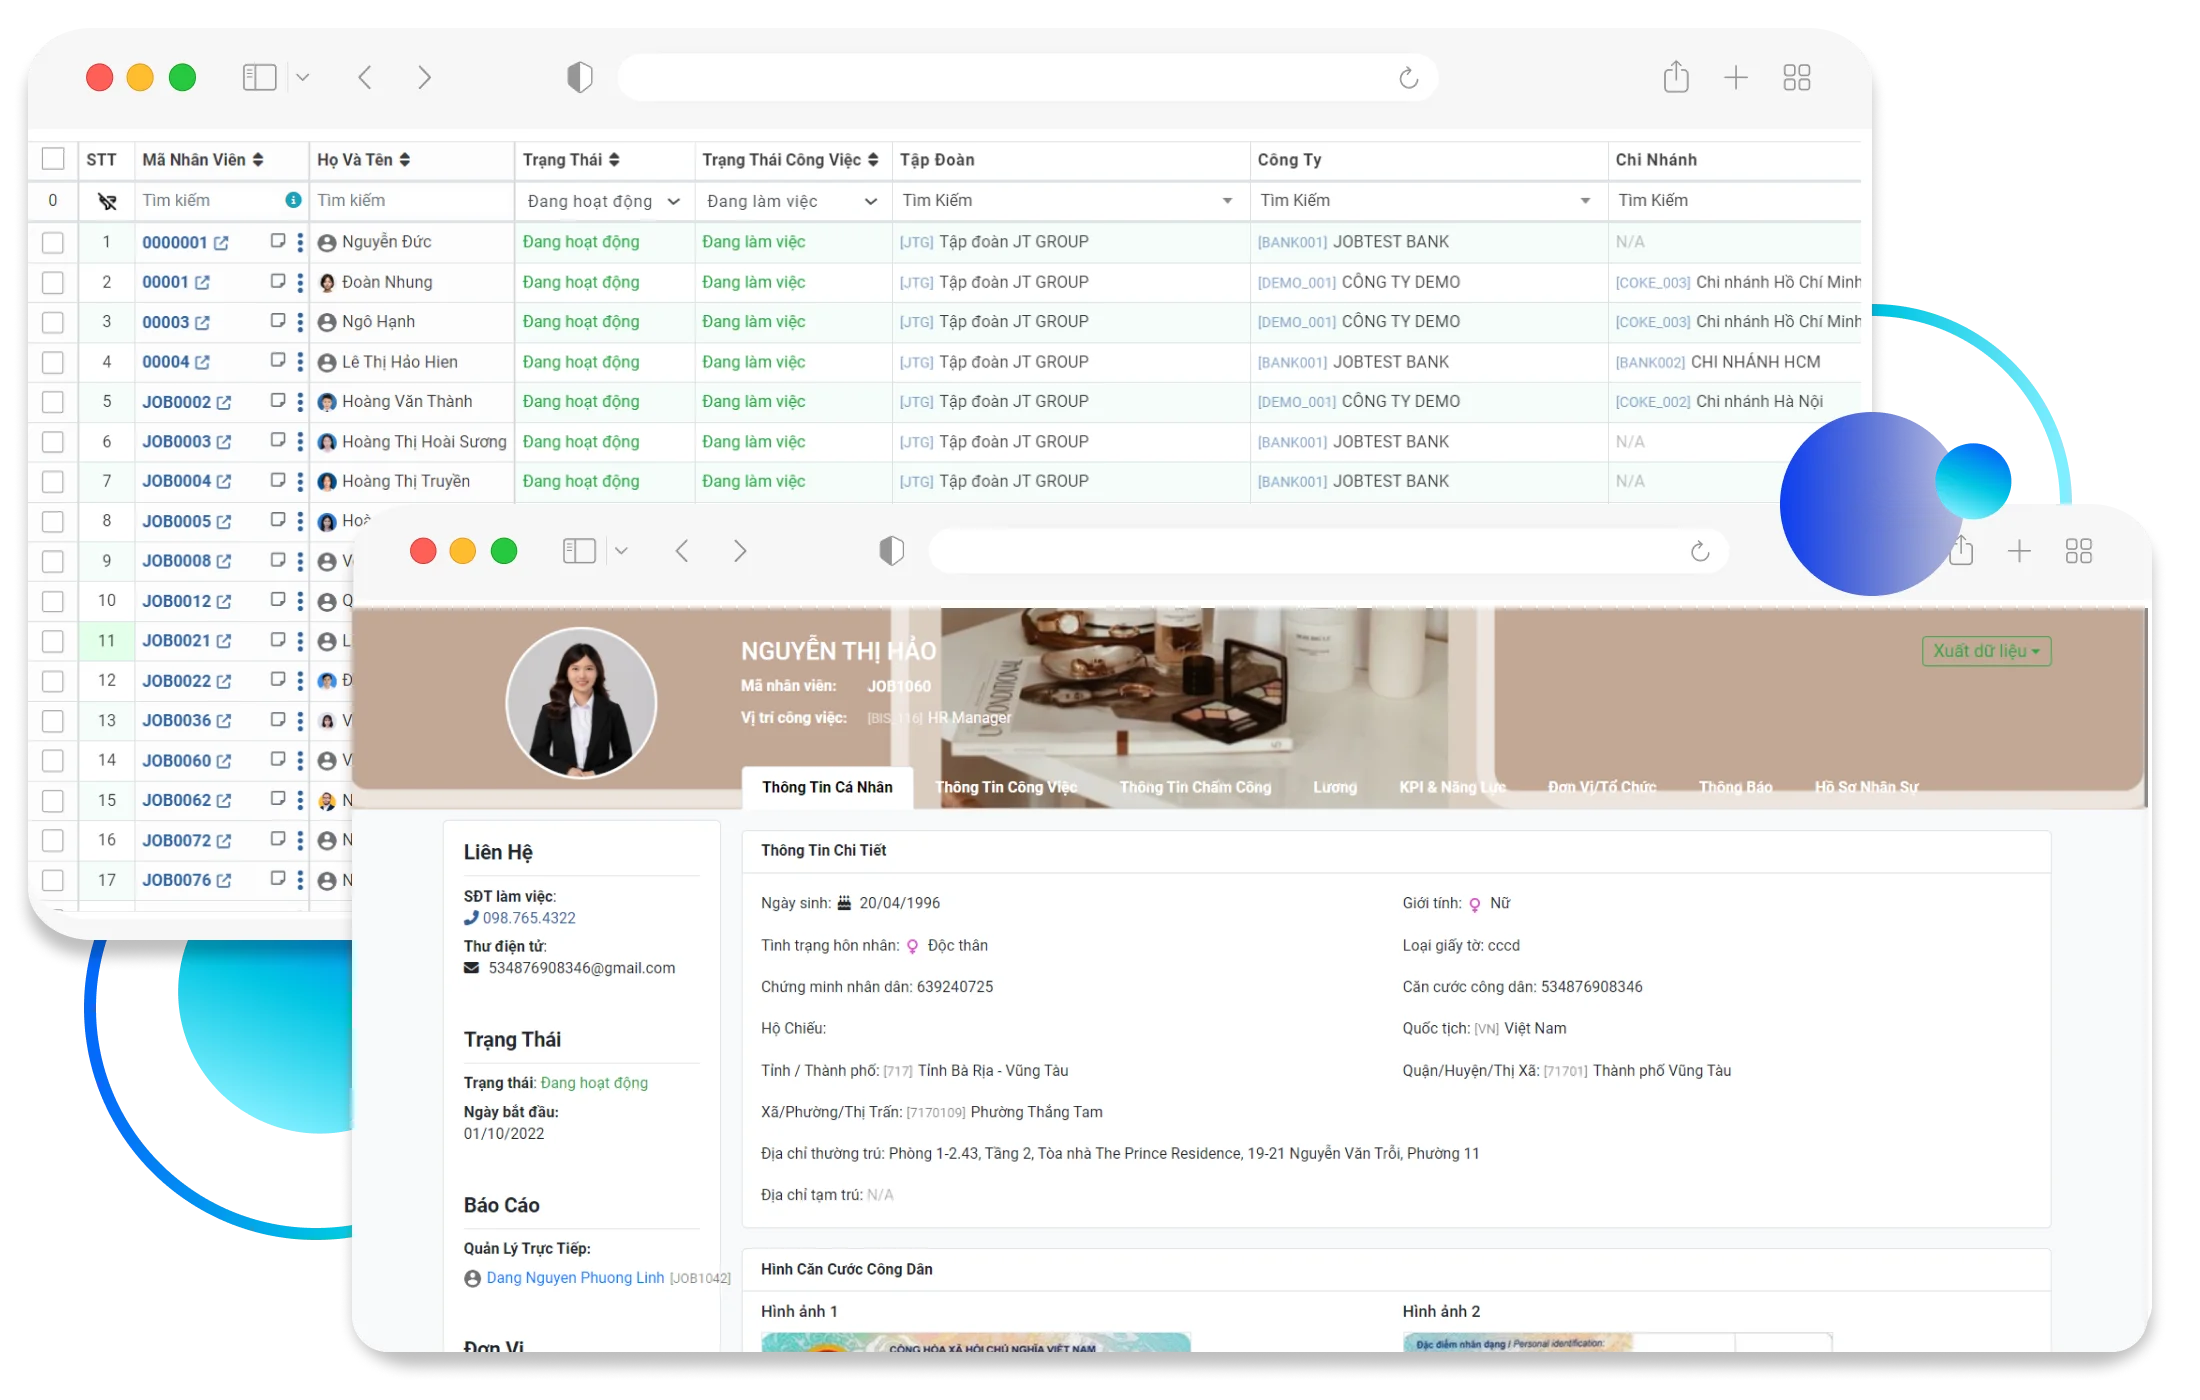The height and width of the screenshot is (1400, 2200).
Task: Click new tab plus icon in back window
Action: pyautogui.click(x=1736, y=77)
